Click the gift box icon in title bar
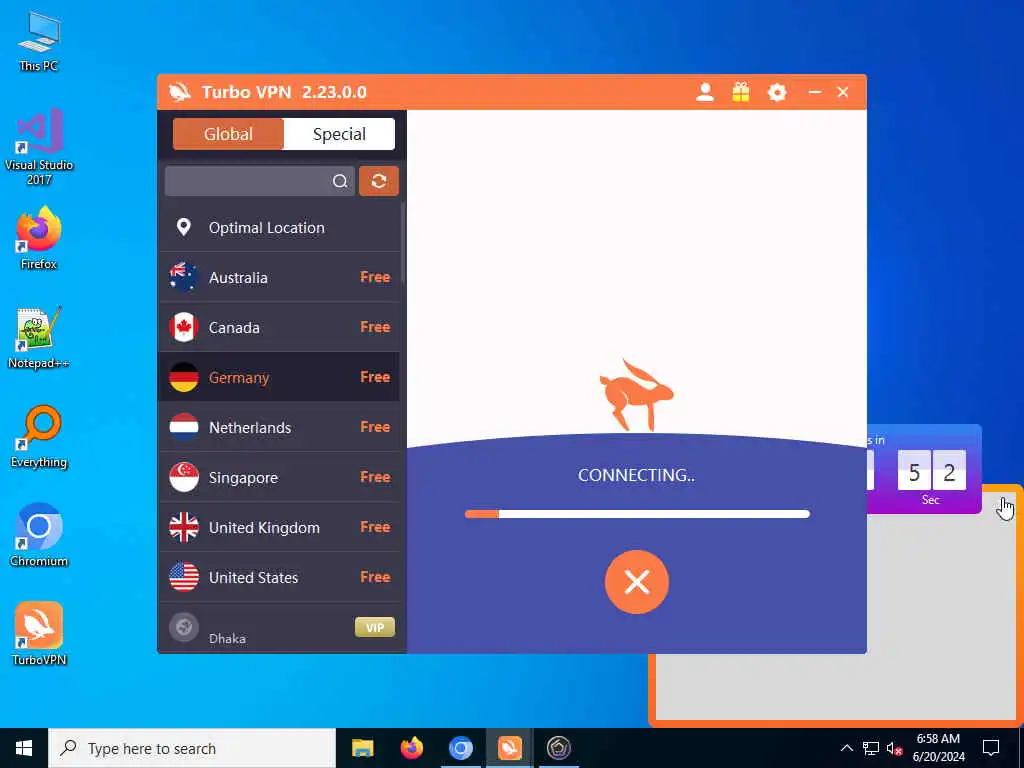This screenshot has width=1024, height=768. pyautogui.click(x=741, y=92)
